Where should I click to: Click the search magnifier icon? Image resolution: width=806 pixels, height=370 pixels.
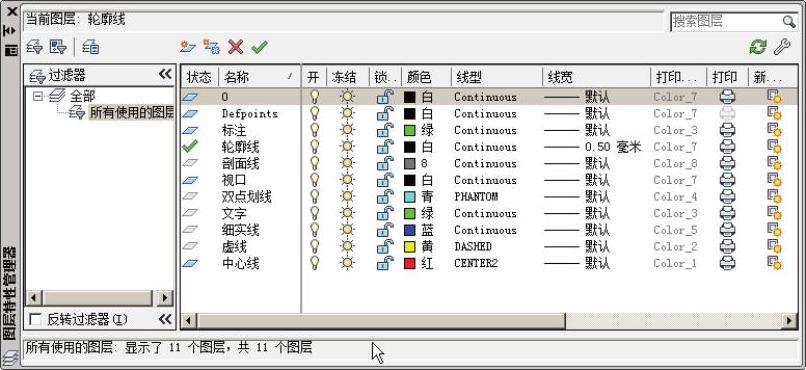pyautogui.click(x=789, y=22)
